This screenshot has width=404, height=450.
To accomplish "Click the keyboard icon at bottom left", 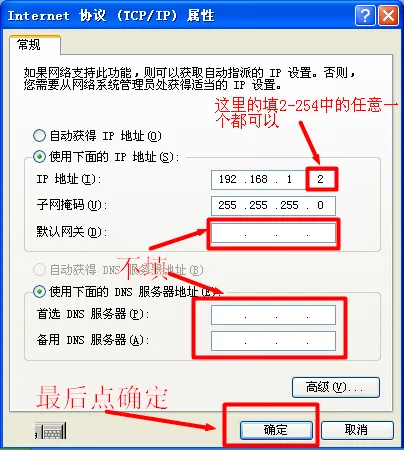I will point(51,431).
